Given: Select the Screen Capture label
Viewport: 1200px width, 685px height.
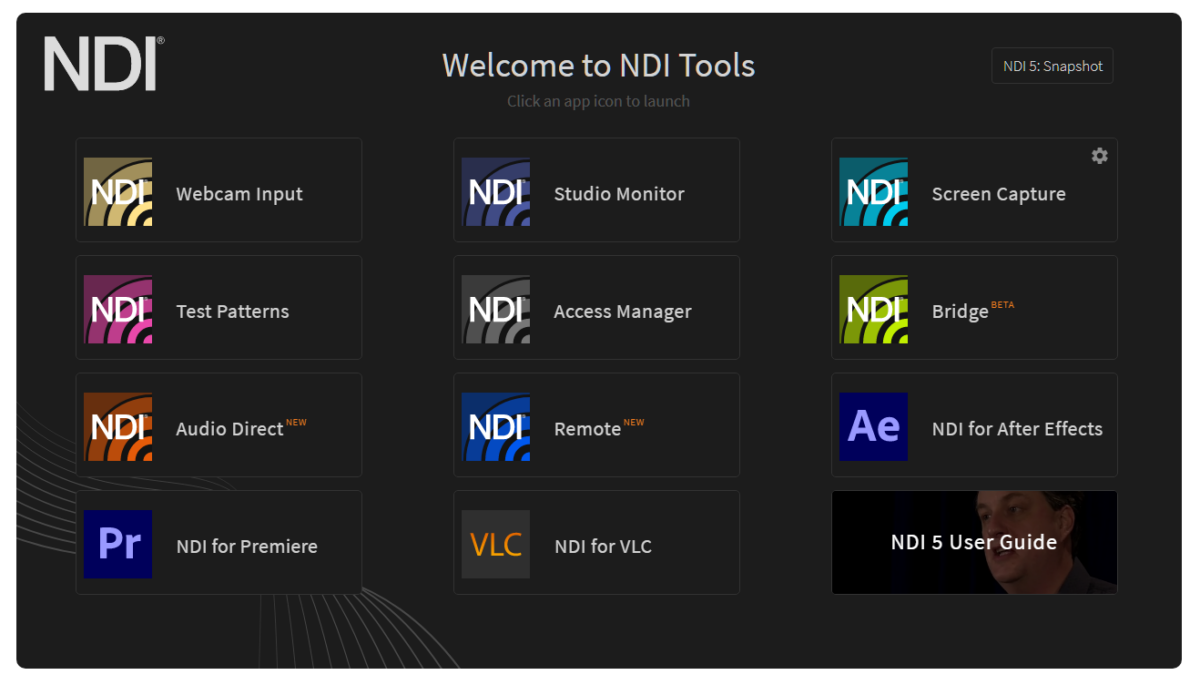Looking at the screenshot, I should pos(999,194).
